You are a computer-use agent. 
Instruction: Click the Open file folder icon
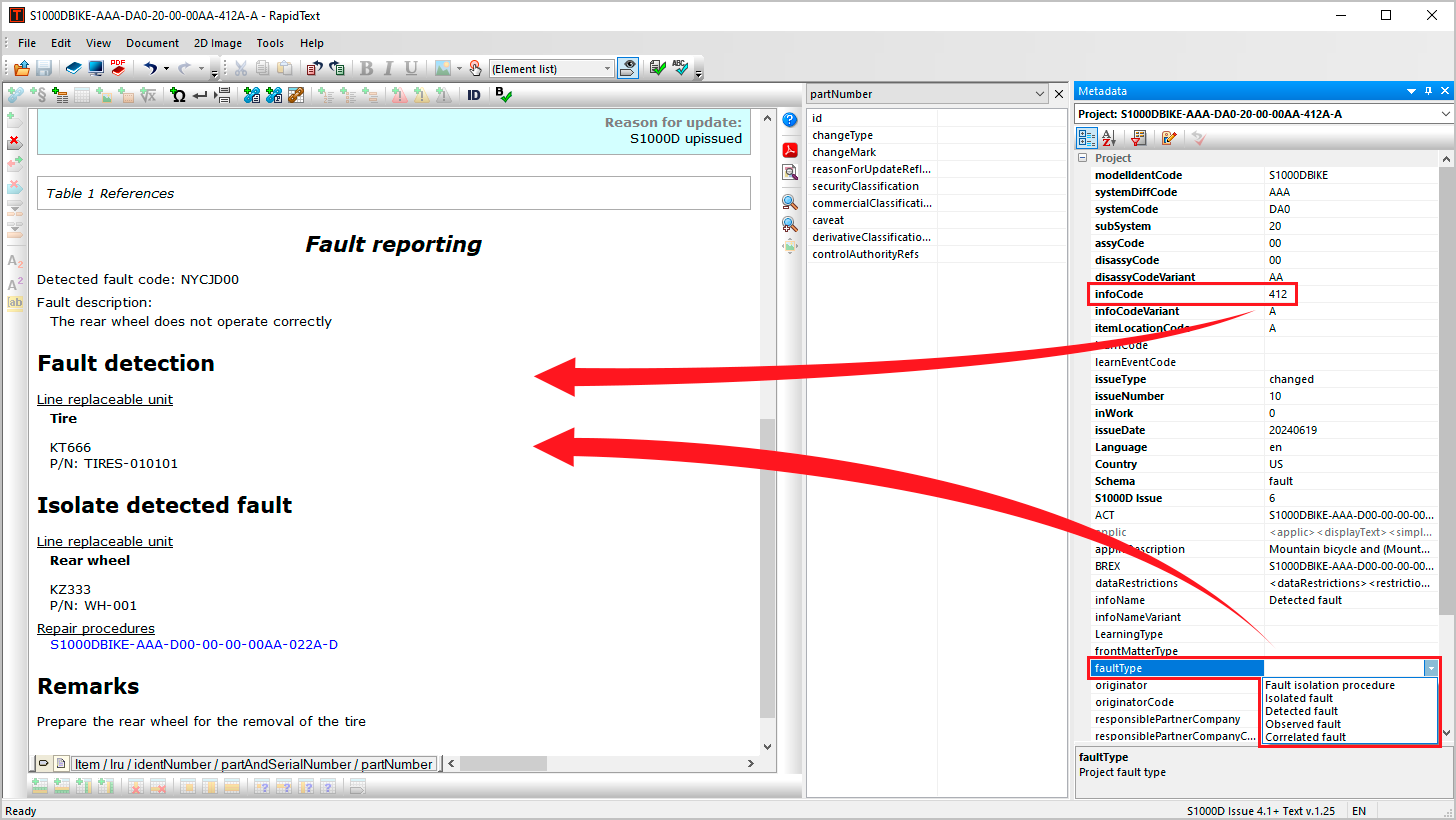click(21, 68)
